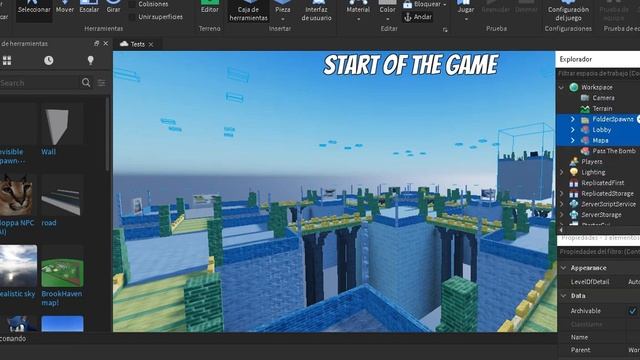This screenshot has width=640, height=360.
Task: Click the toolbox Search field
Action: click(x=39, y=83)
